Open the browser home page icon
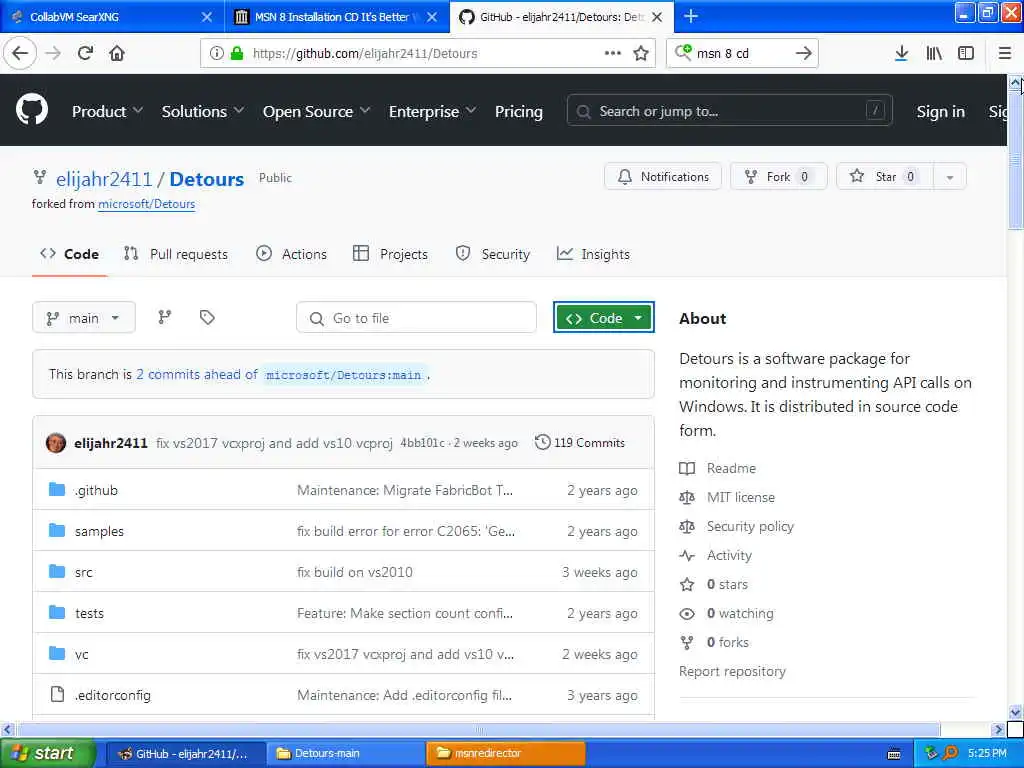1024x768 pixels. (x=117, y=53)
